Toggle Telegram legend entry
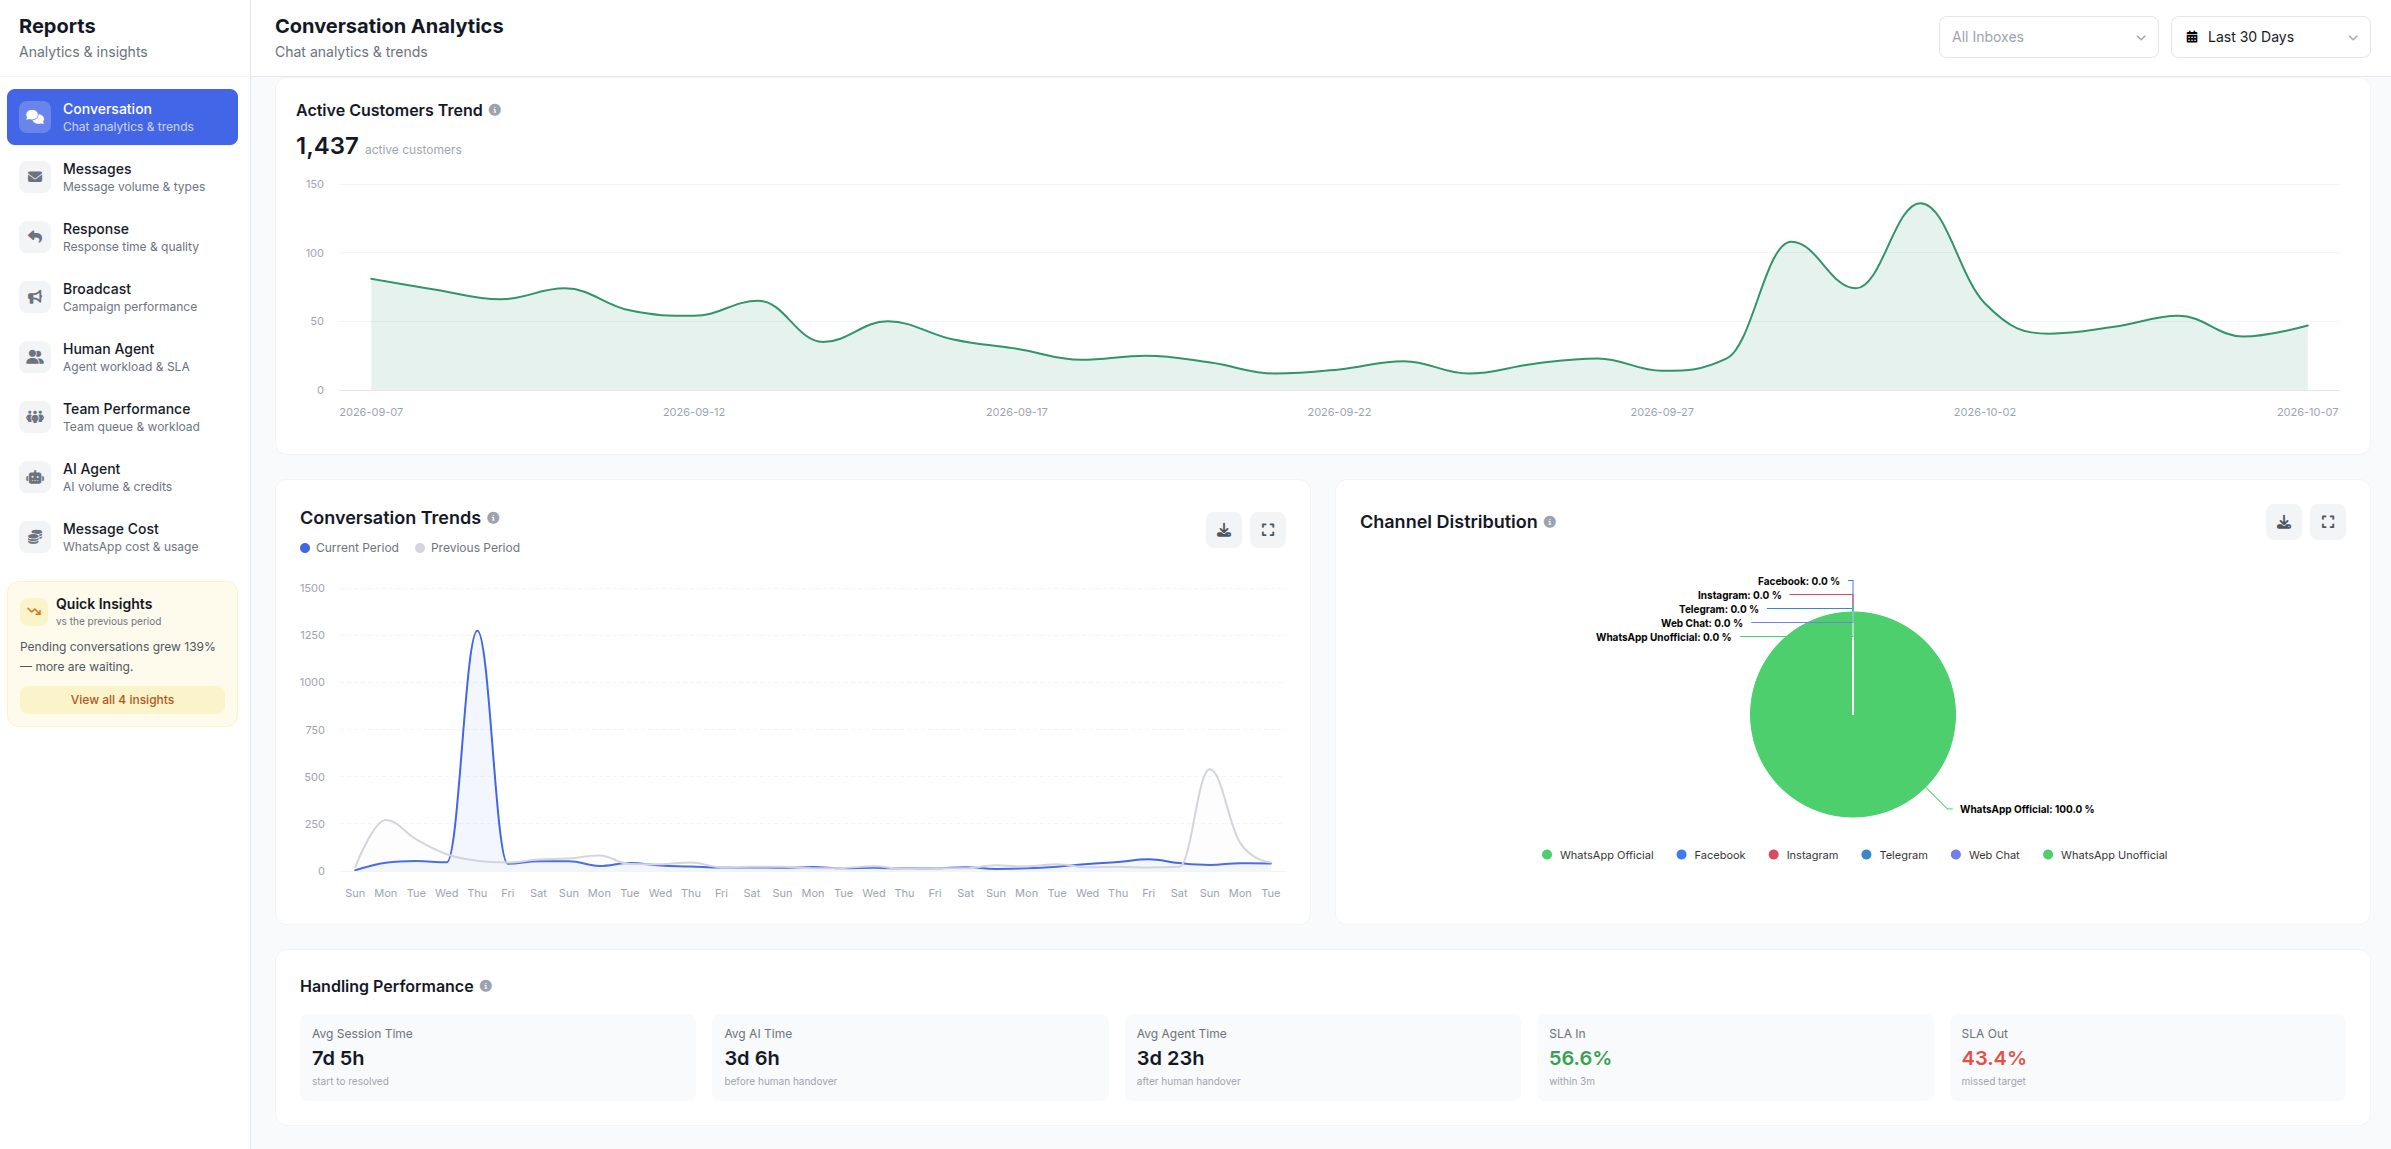Image resolution: width=2391 pixels, height=1149 pixels. 1894,855
